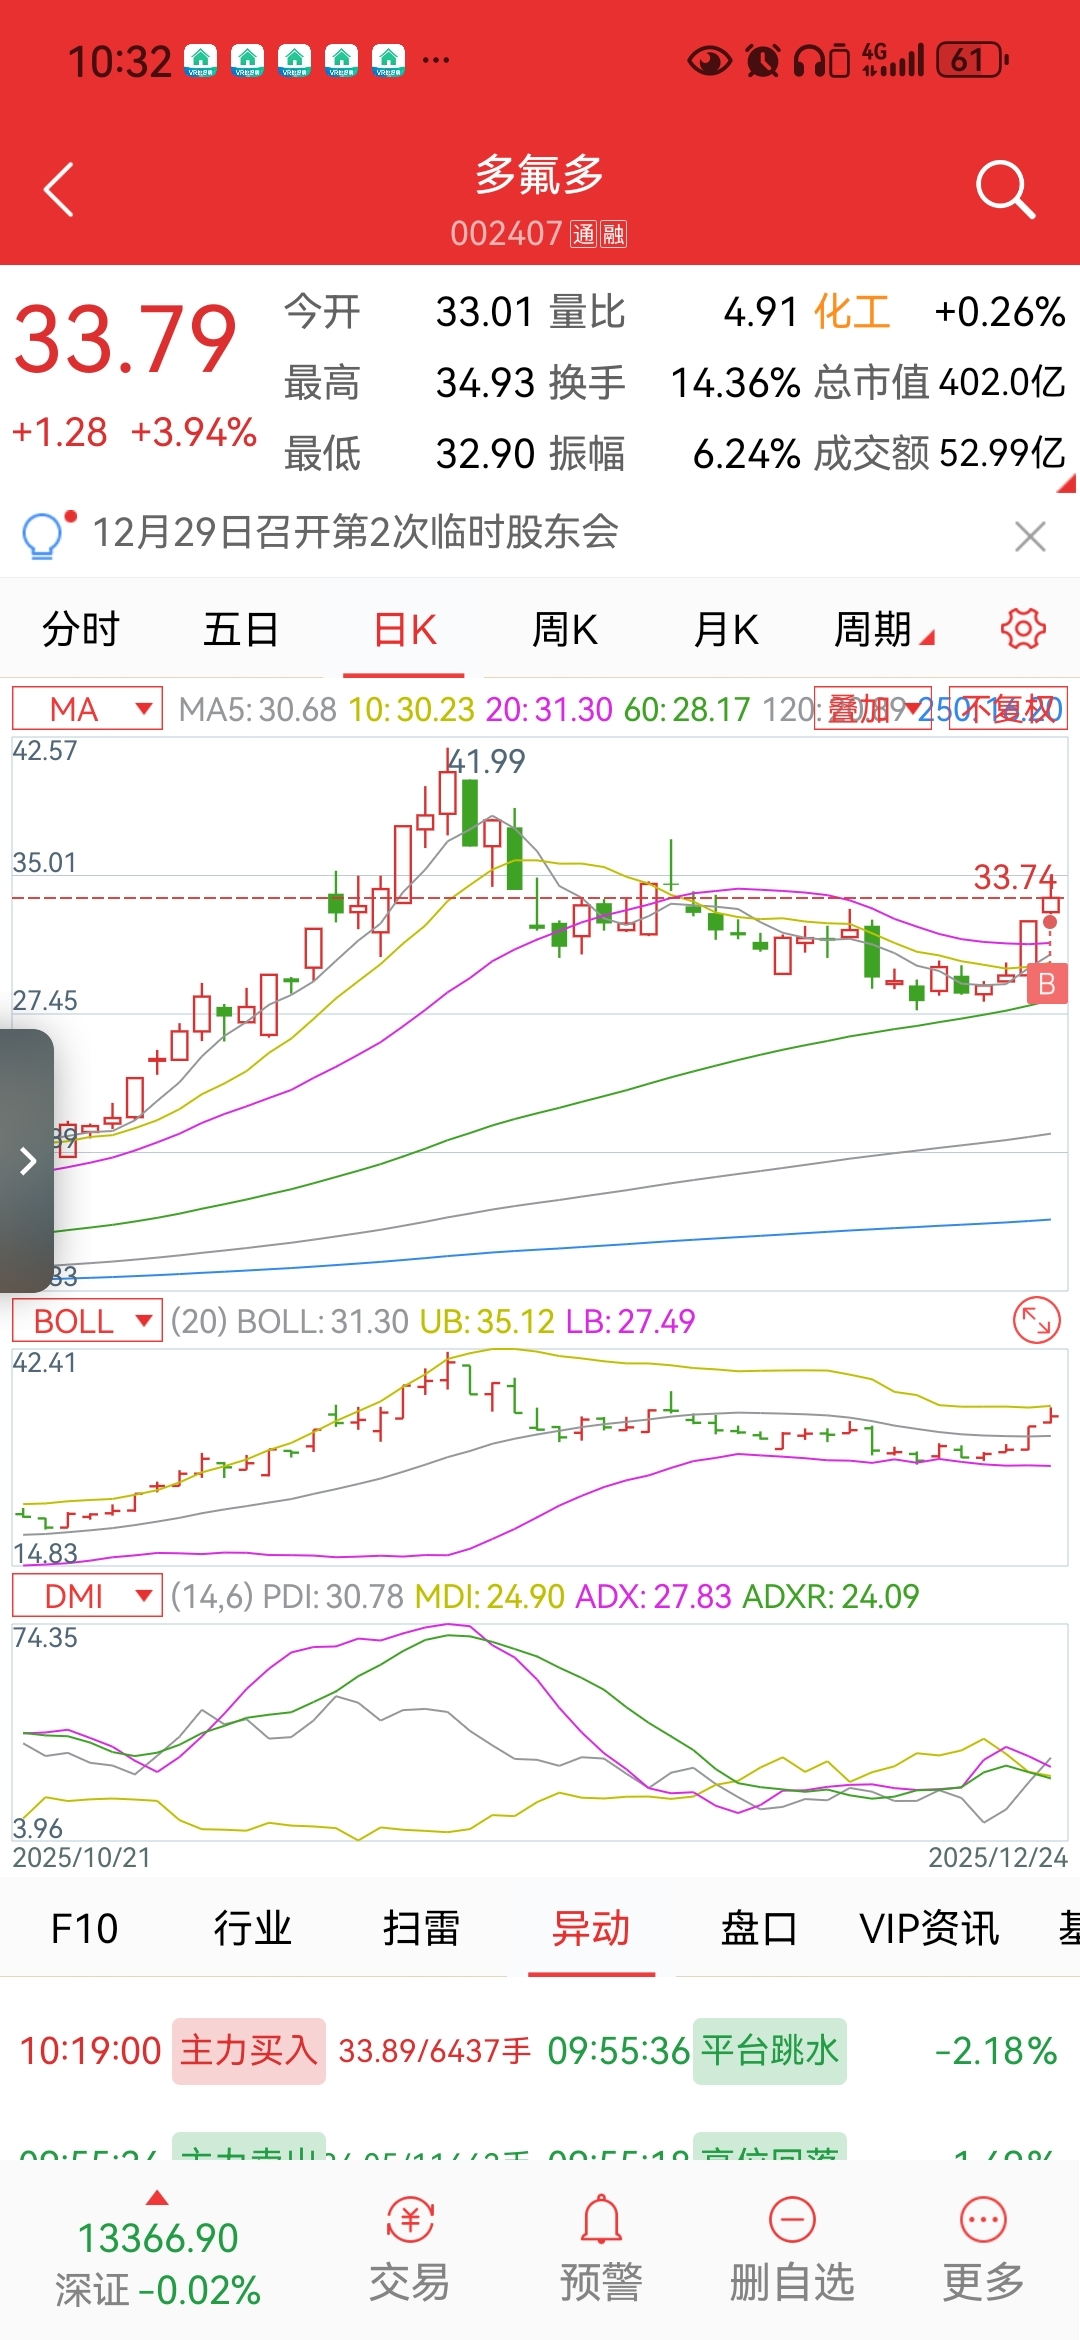Tap the stock title 多氟多
The width and height of the screenshot is (1080, 2340).
tap(539, 175)
